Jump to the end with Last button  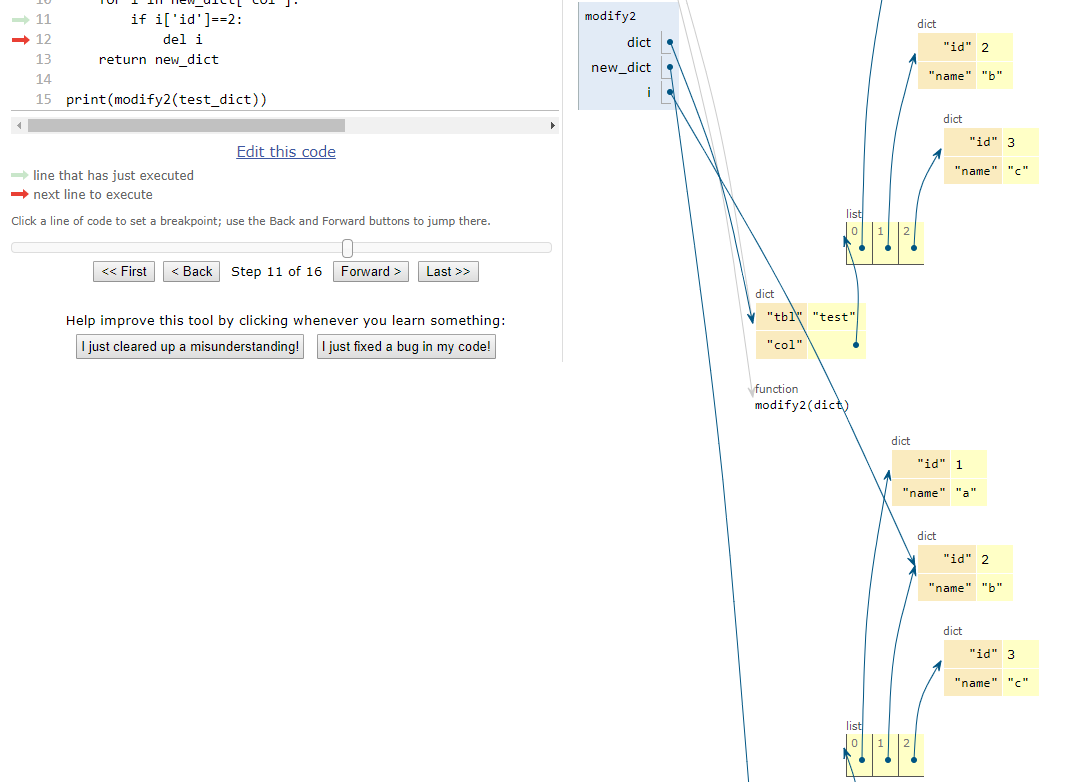448,272
